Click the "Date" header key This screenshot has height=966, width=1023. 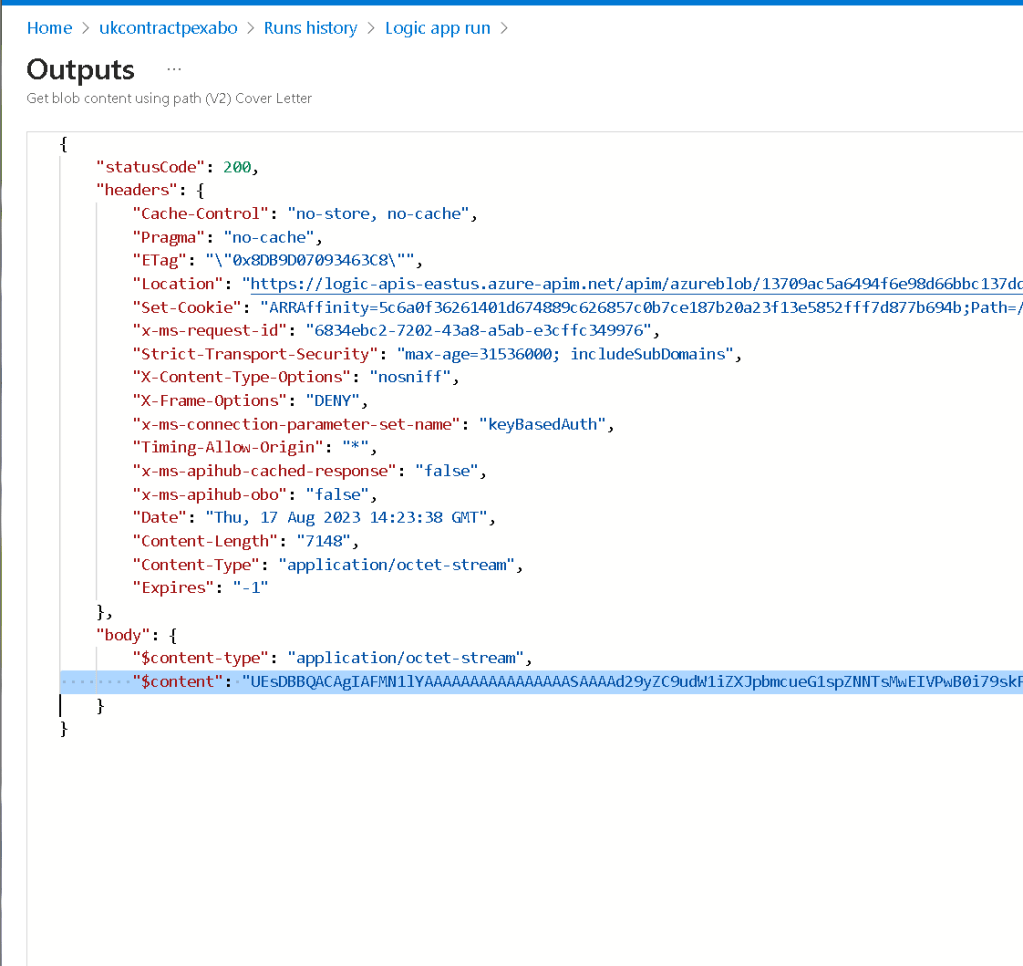pyautogui.click(x=159, y=517)
